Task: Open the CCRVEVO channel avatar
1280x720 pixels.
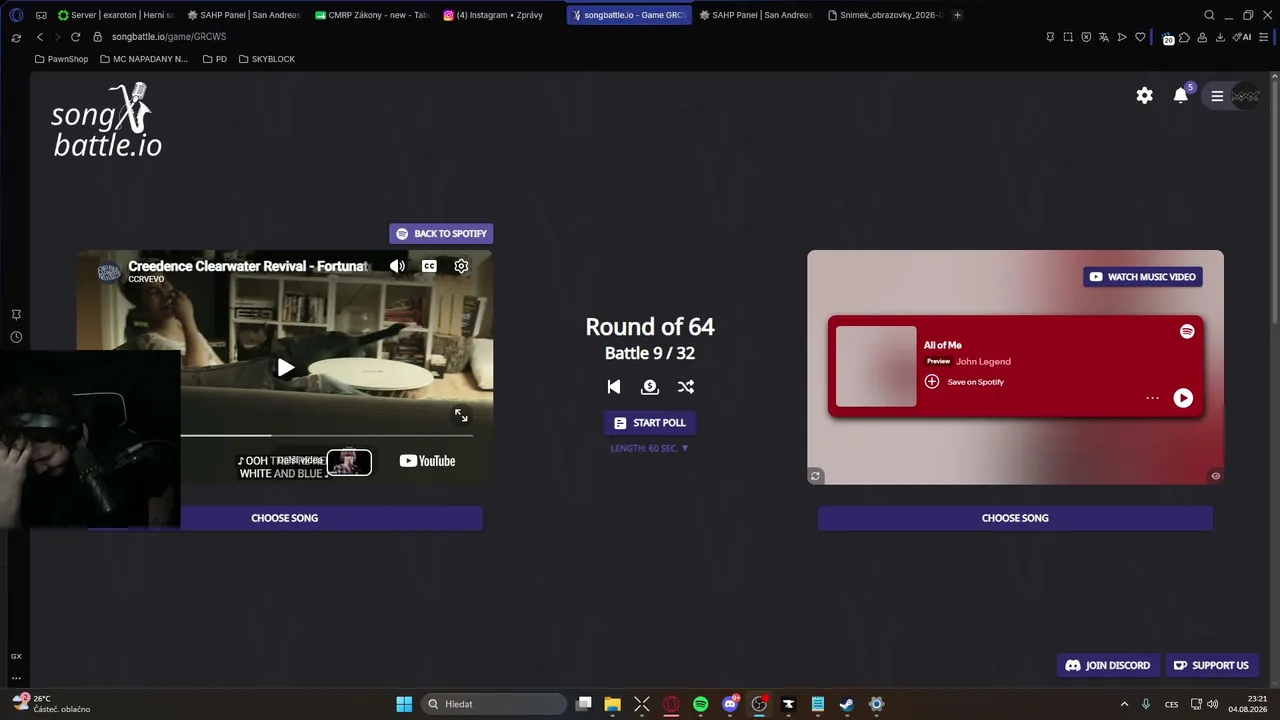Action: click(109, 272)
